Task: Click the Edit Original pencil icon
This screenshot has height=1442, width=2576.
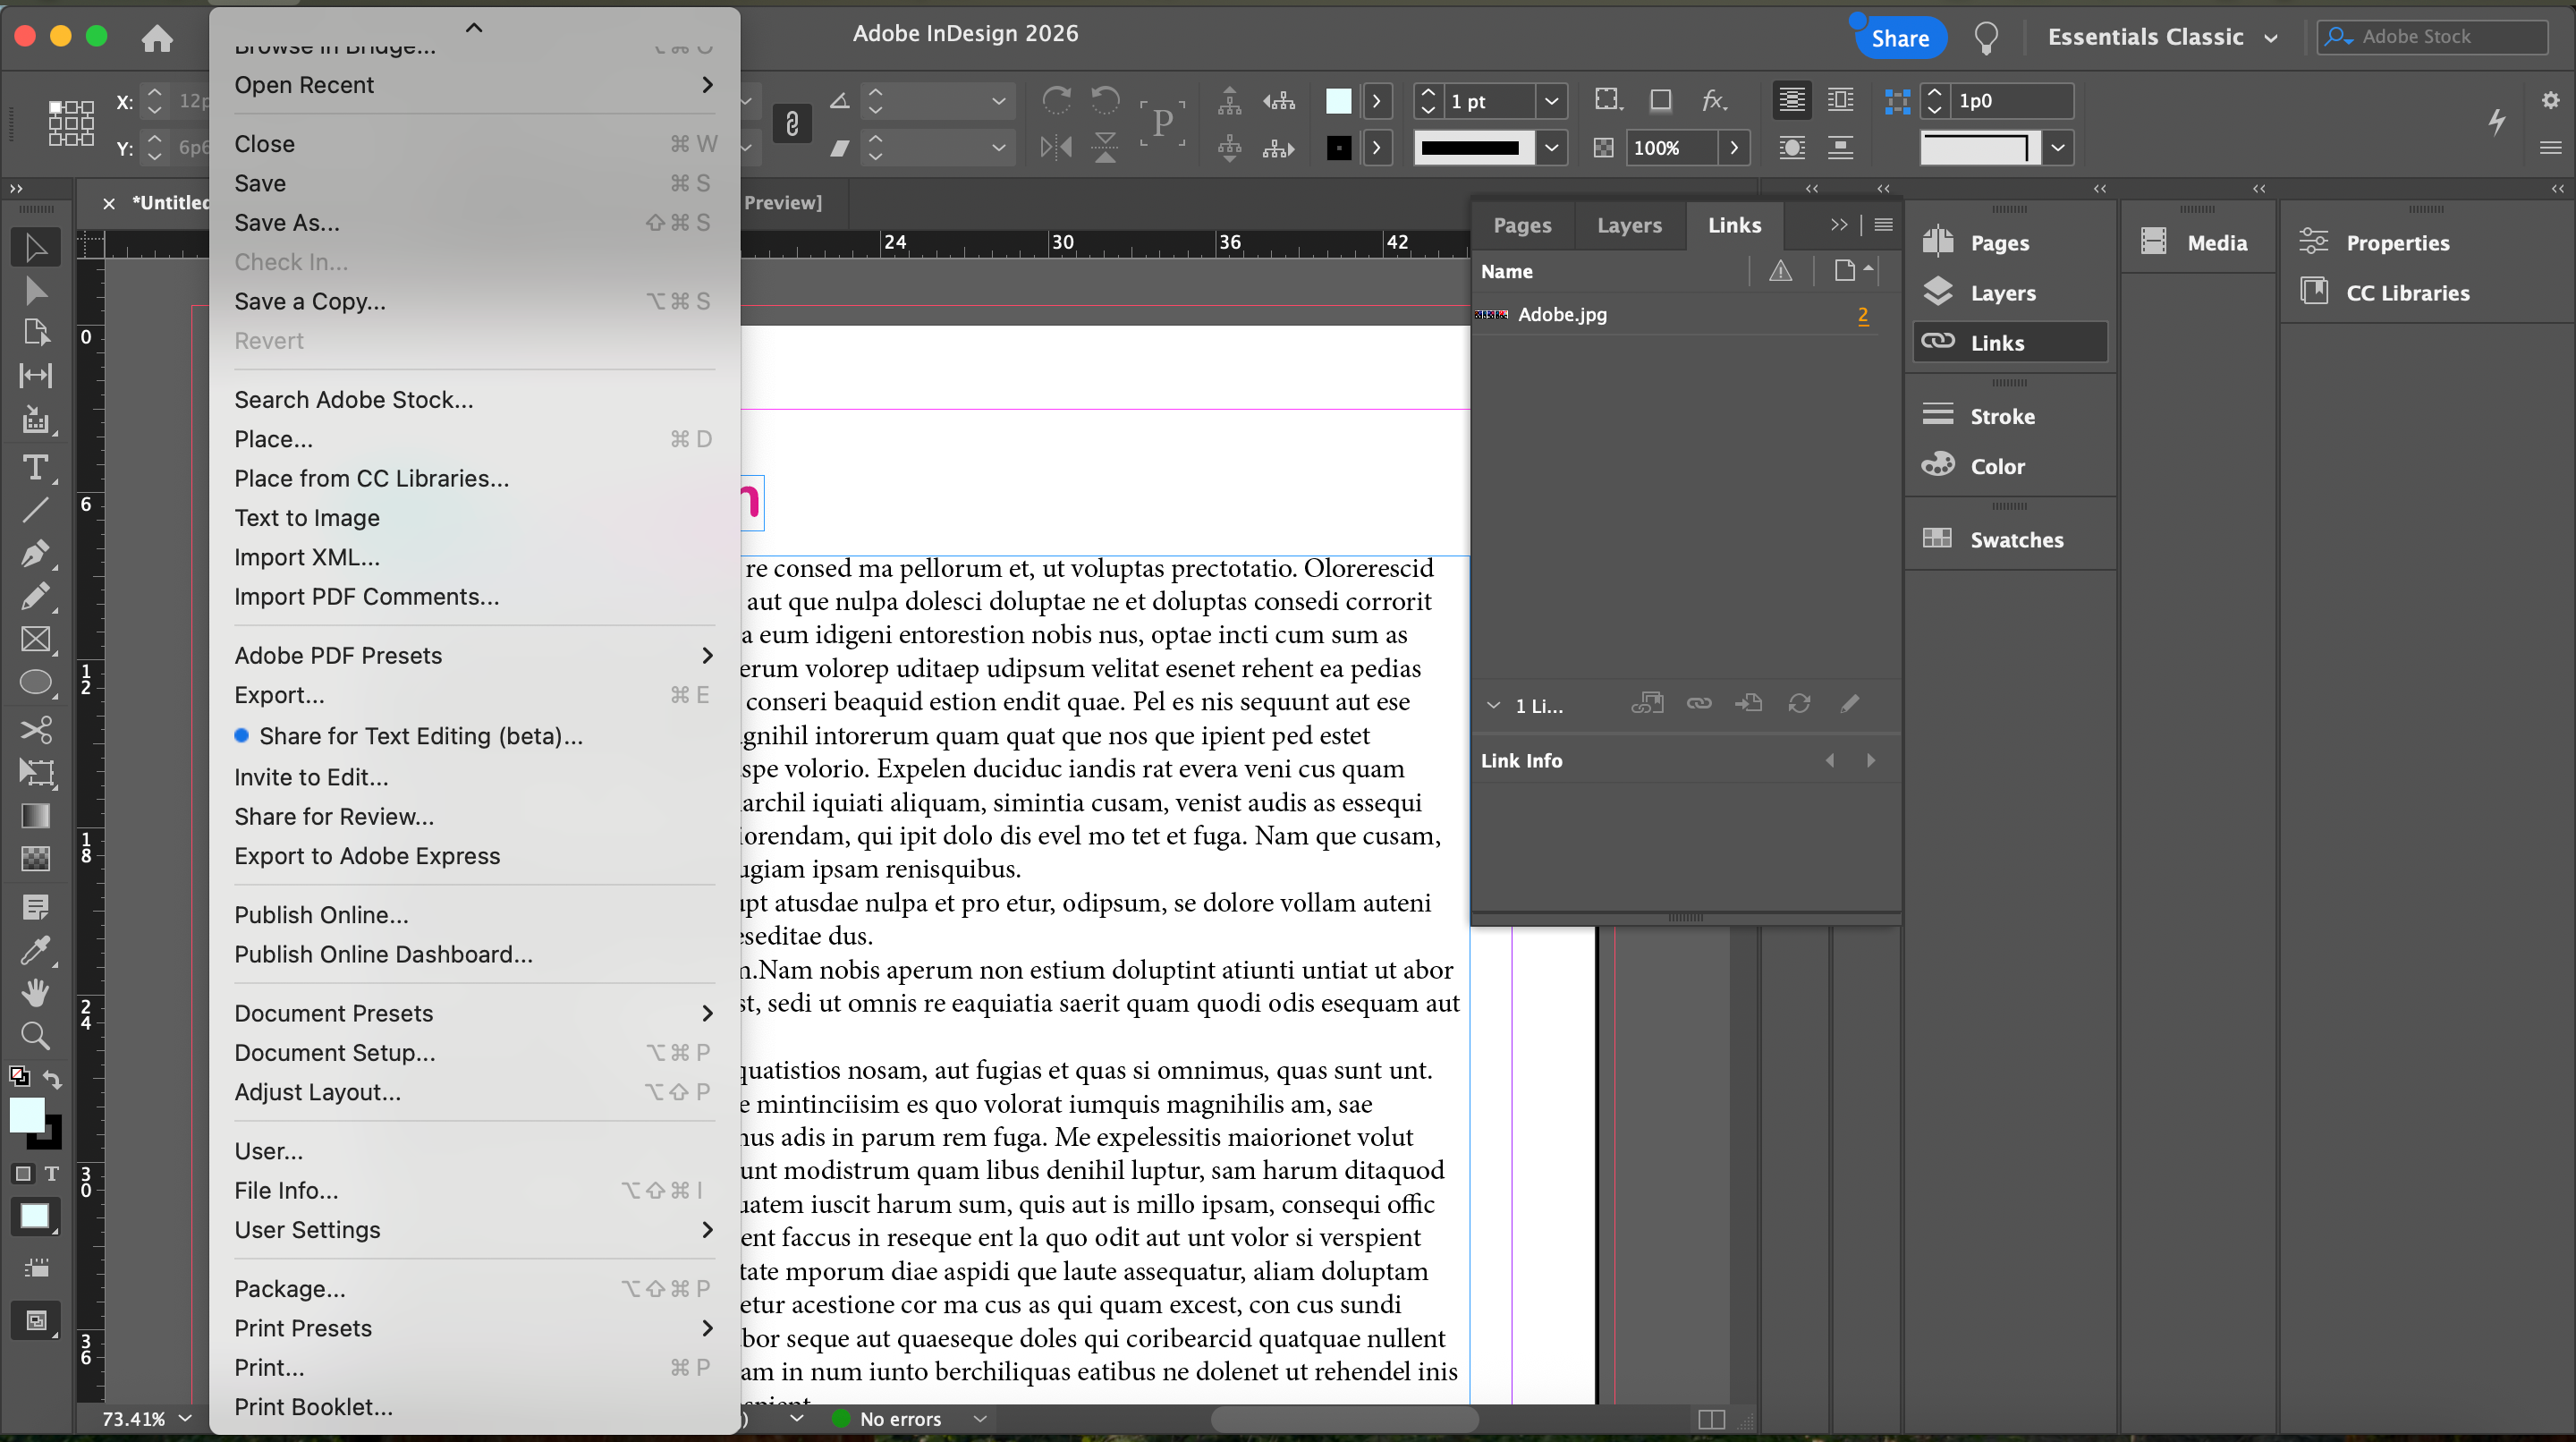Action: [1849, 704]
